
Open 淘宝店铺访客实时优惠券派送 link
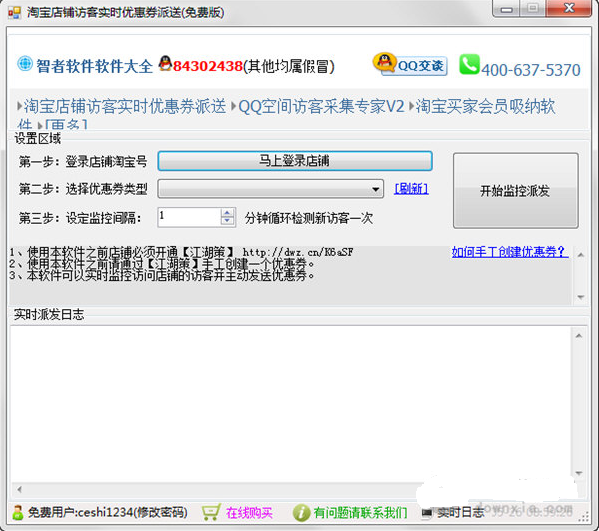tap(125, 106)
